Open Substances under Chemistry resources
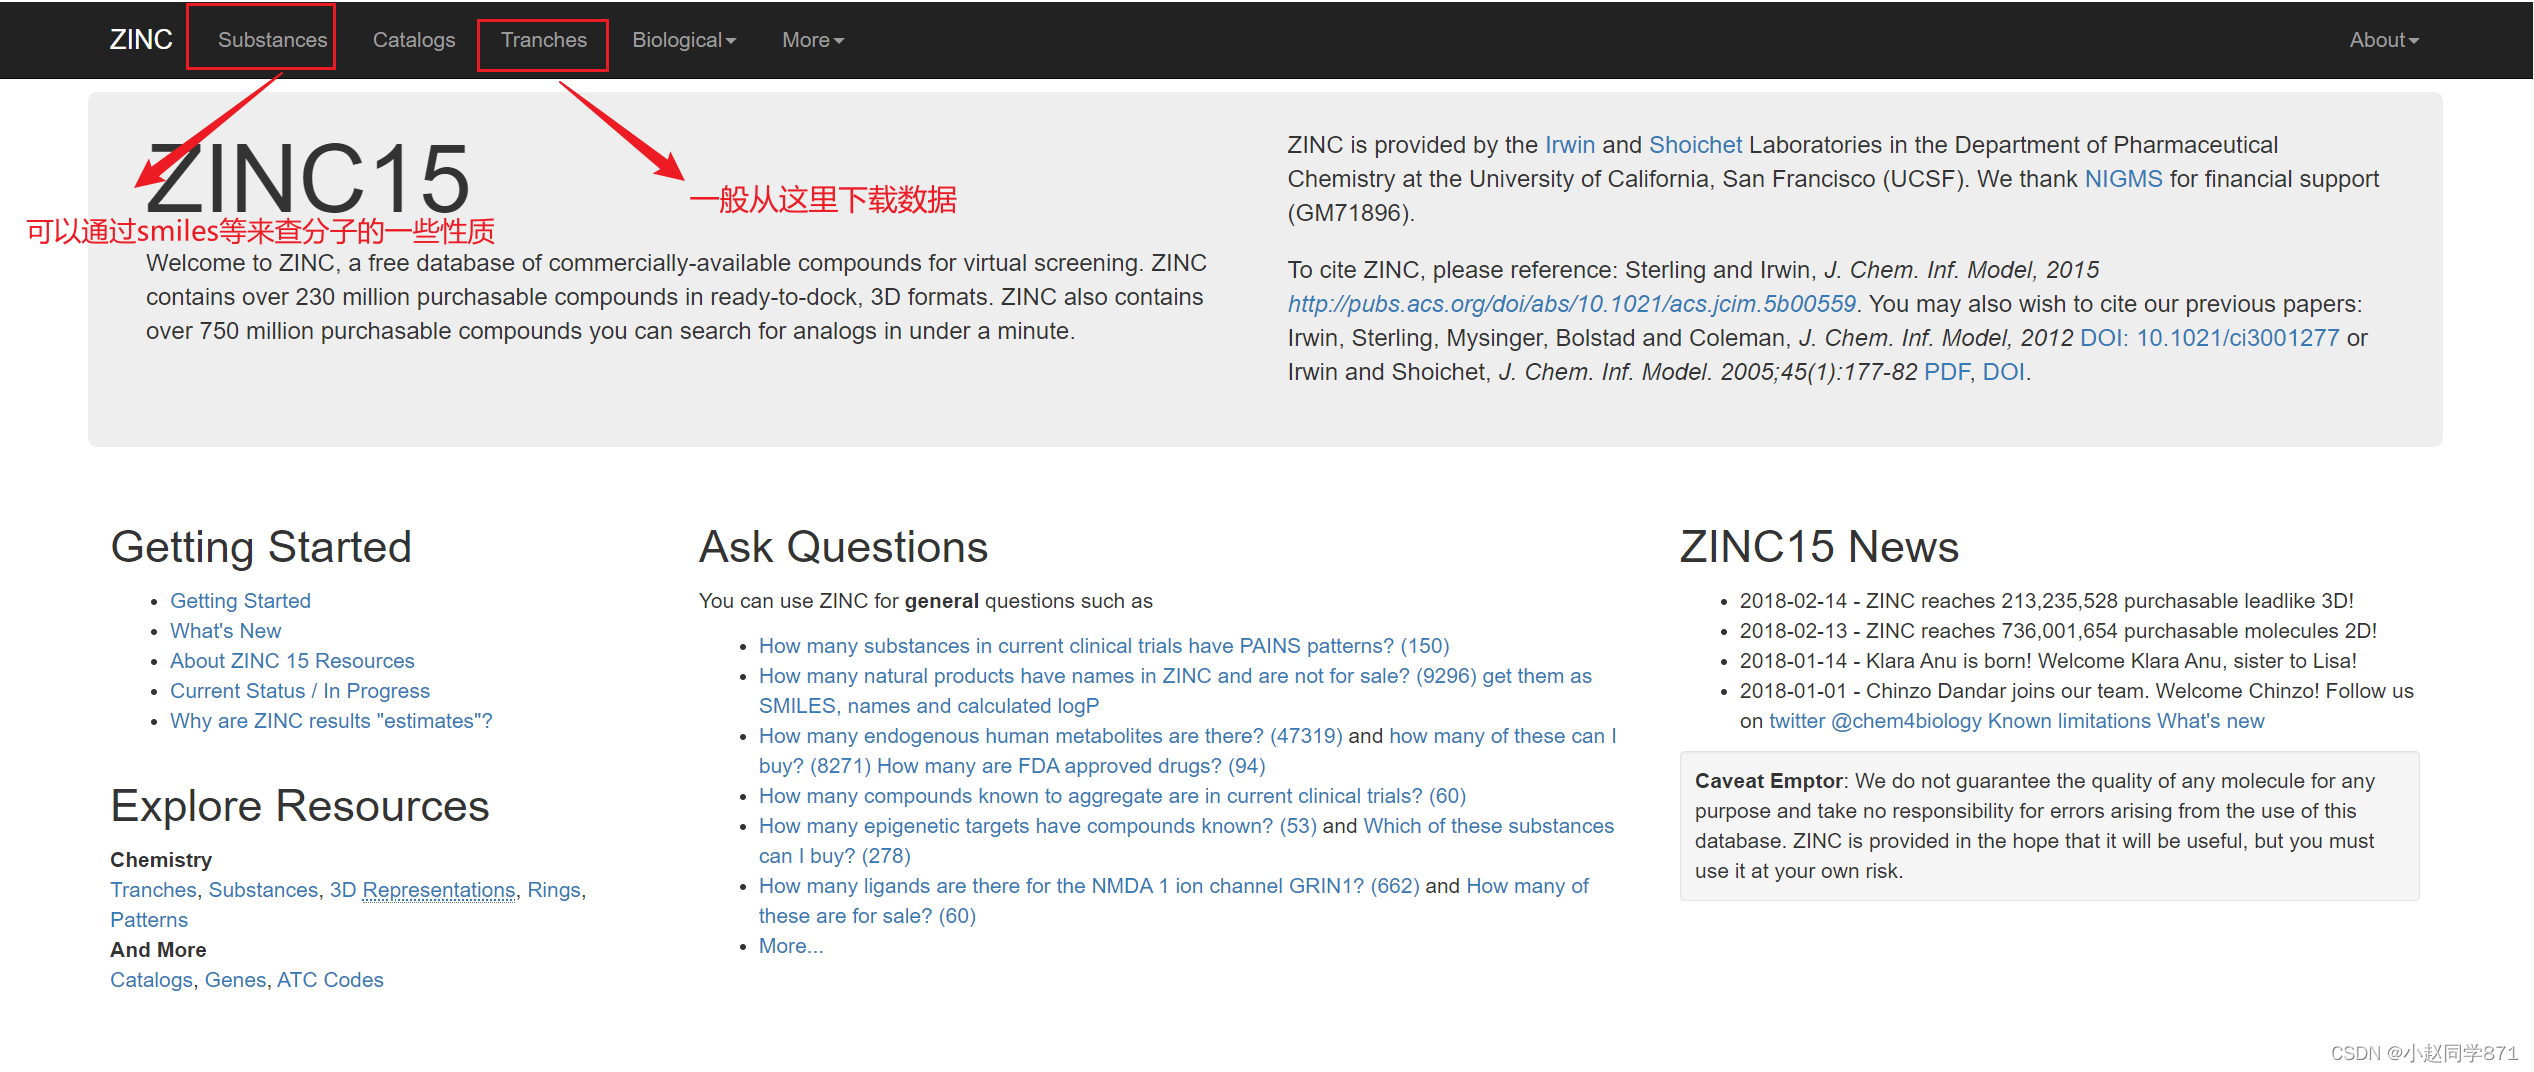Image resolution: width=2534 pixels, height=1072 pixels. tap(263, 890)
